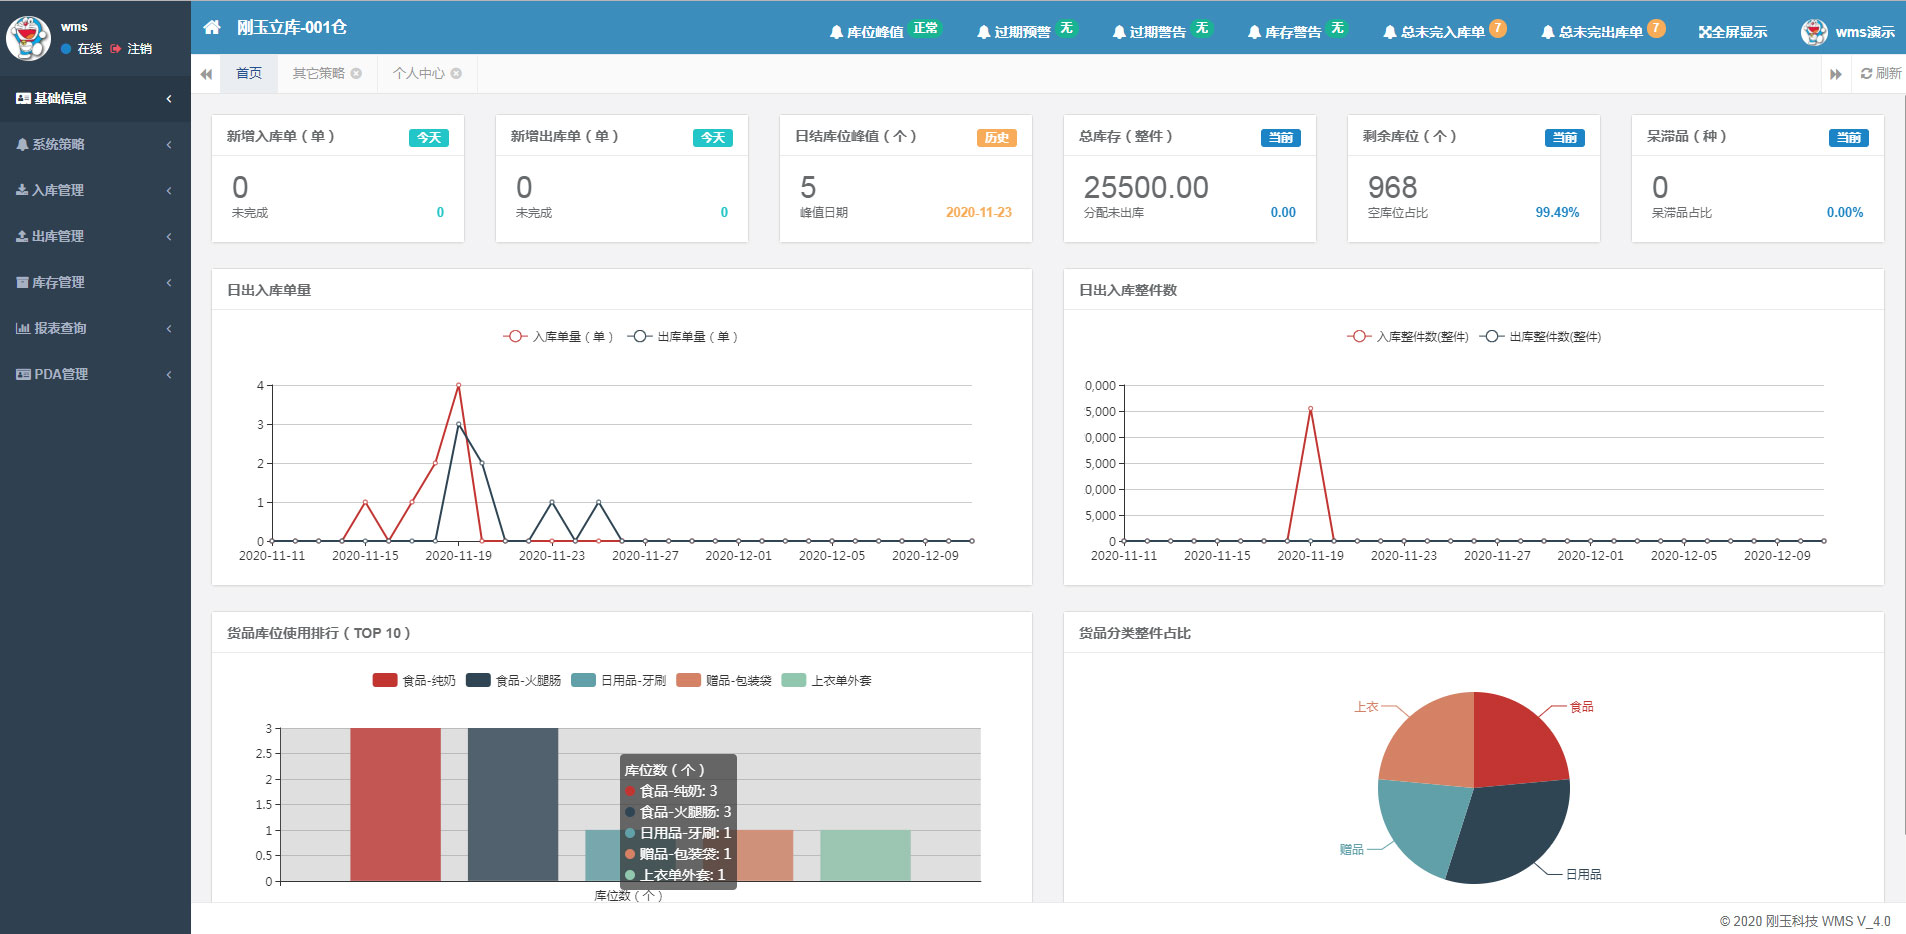
Task: Expand the 入库管理 chevron arrow
Action: (169, 190)
